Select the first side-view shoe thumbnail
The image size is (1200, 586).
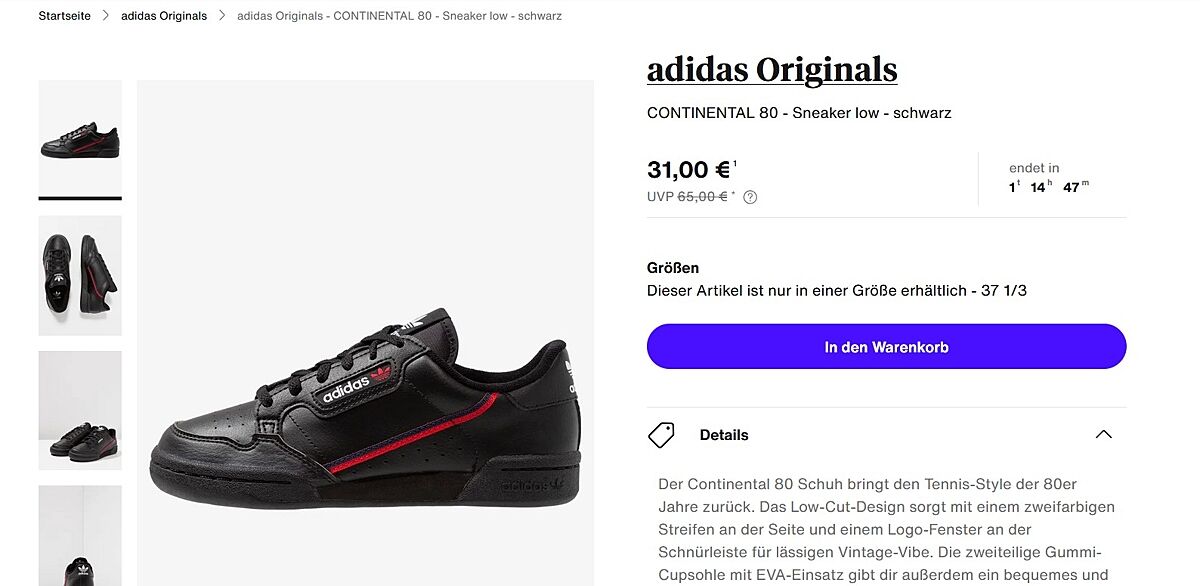[80, 139]
